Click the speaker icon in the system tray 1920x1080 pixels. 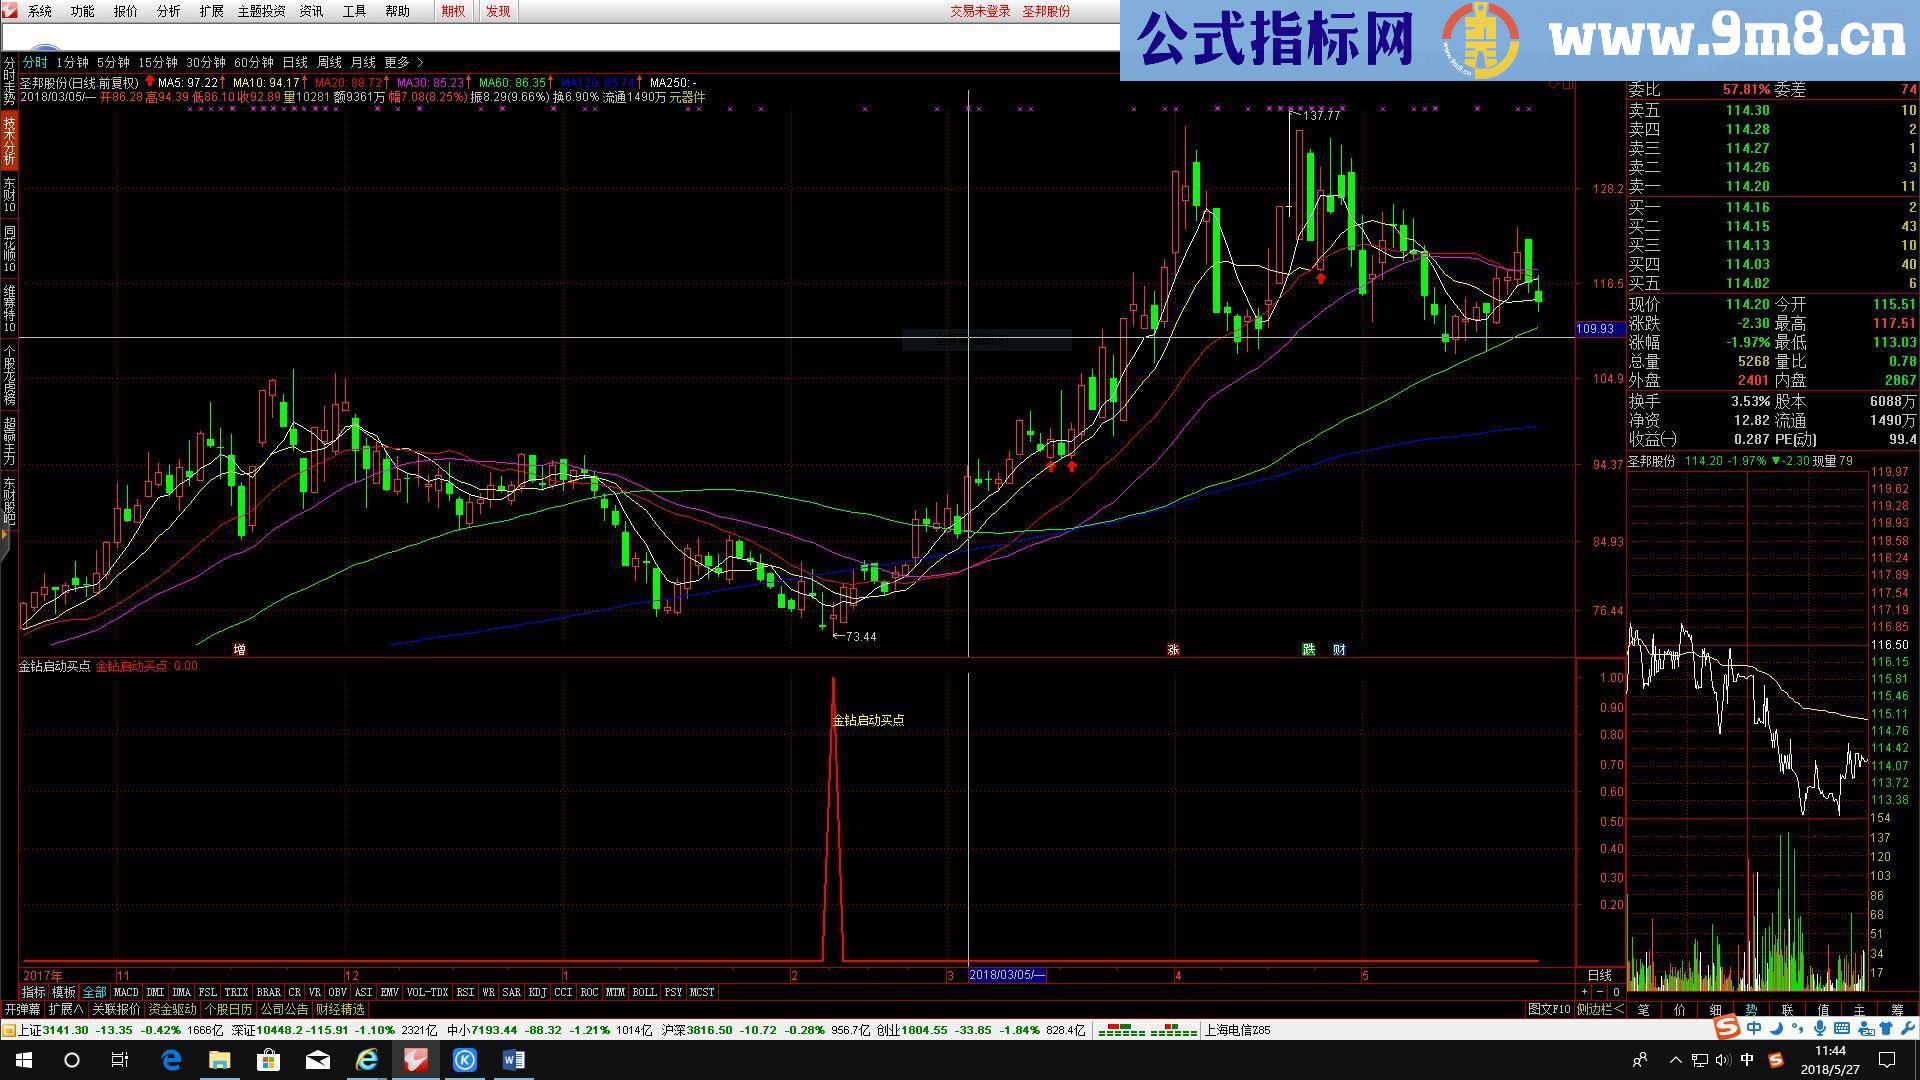point(1724,1060)
